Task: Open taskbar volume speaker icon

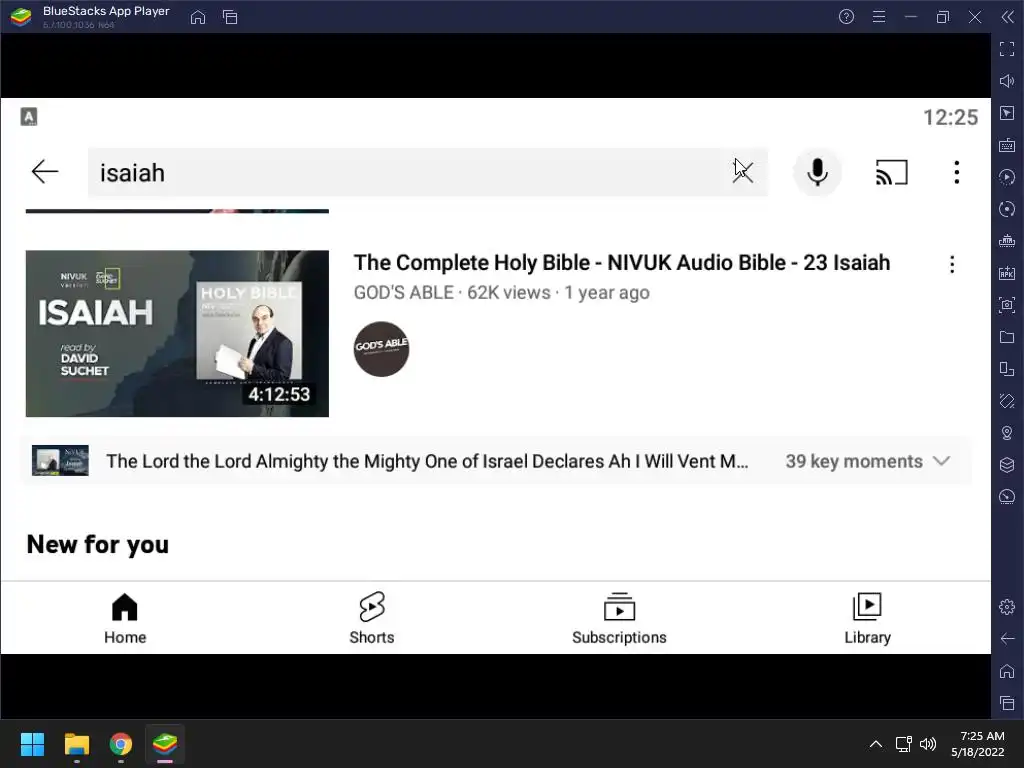Action: [x=928, y=744]
